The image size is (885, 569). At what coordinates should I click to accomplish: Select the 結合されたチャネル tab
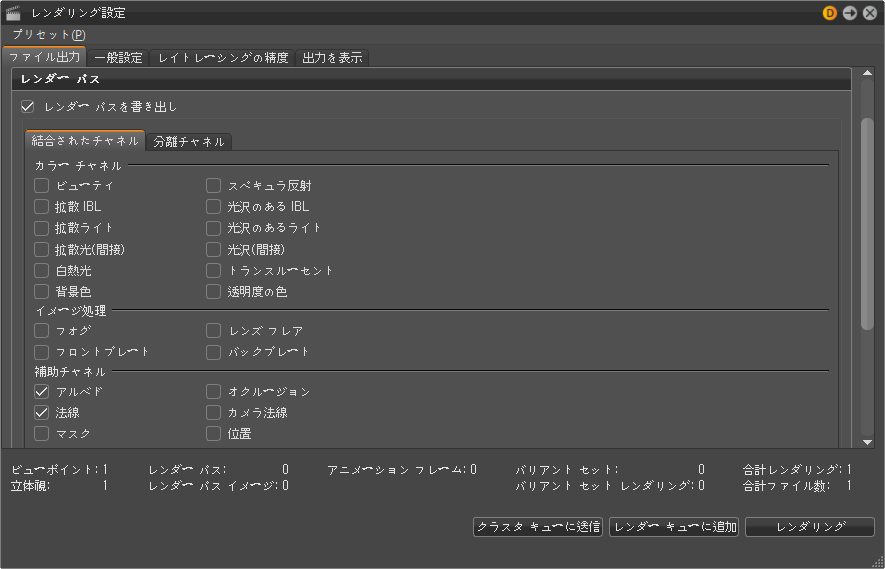pyautogui.click(x=85, y=141)
